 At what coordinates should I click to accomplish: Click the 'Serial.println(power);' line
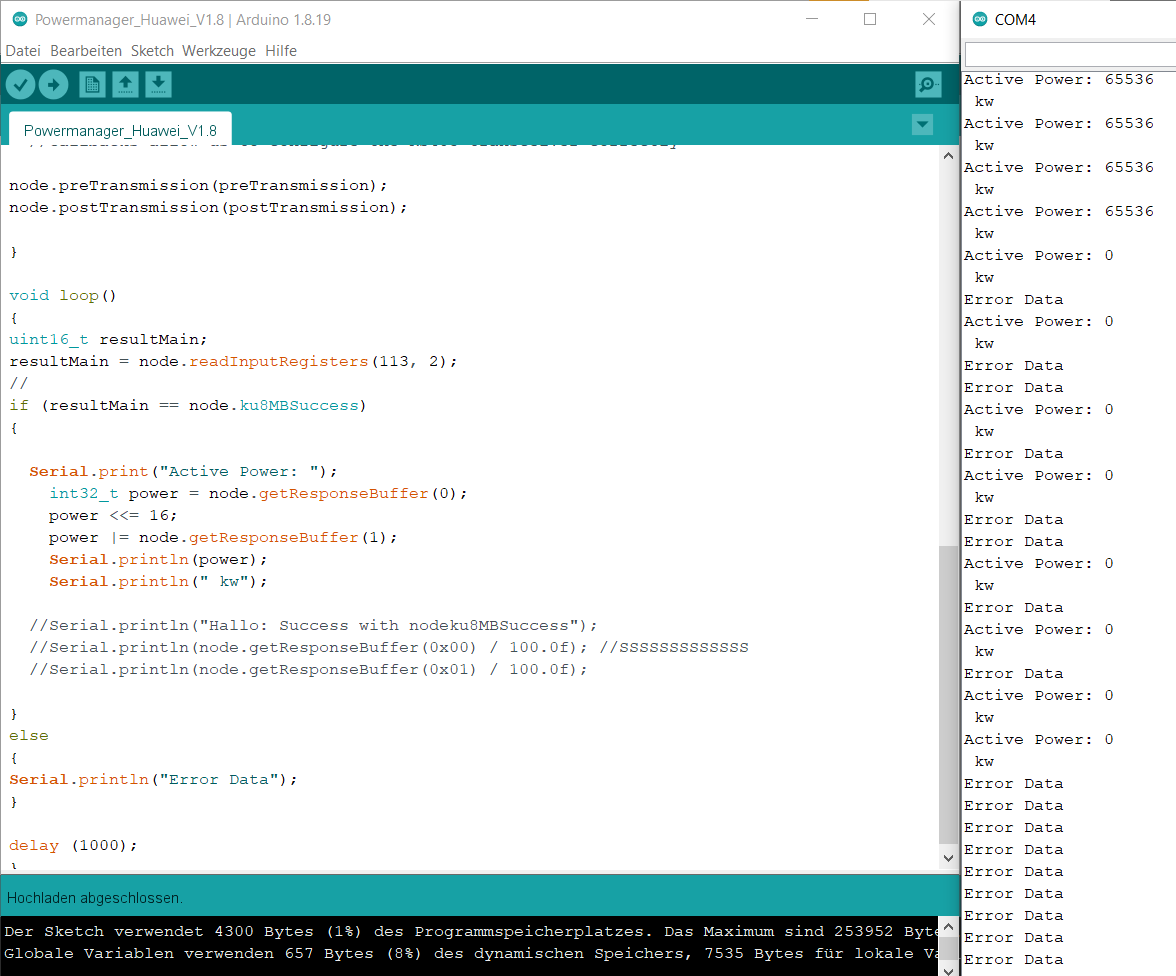pos(158,559)
